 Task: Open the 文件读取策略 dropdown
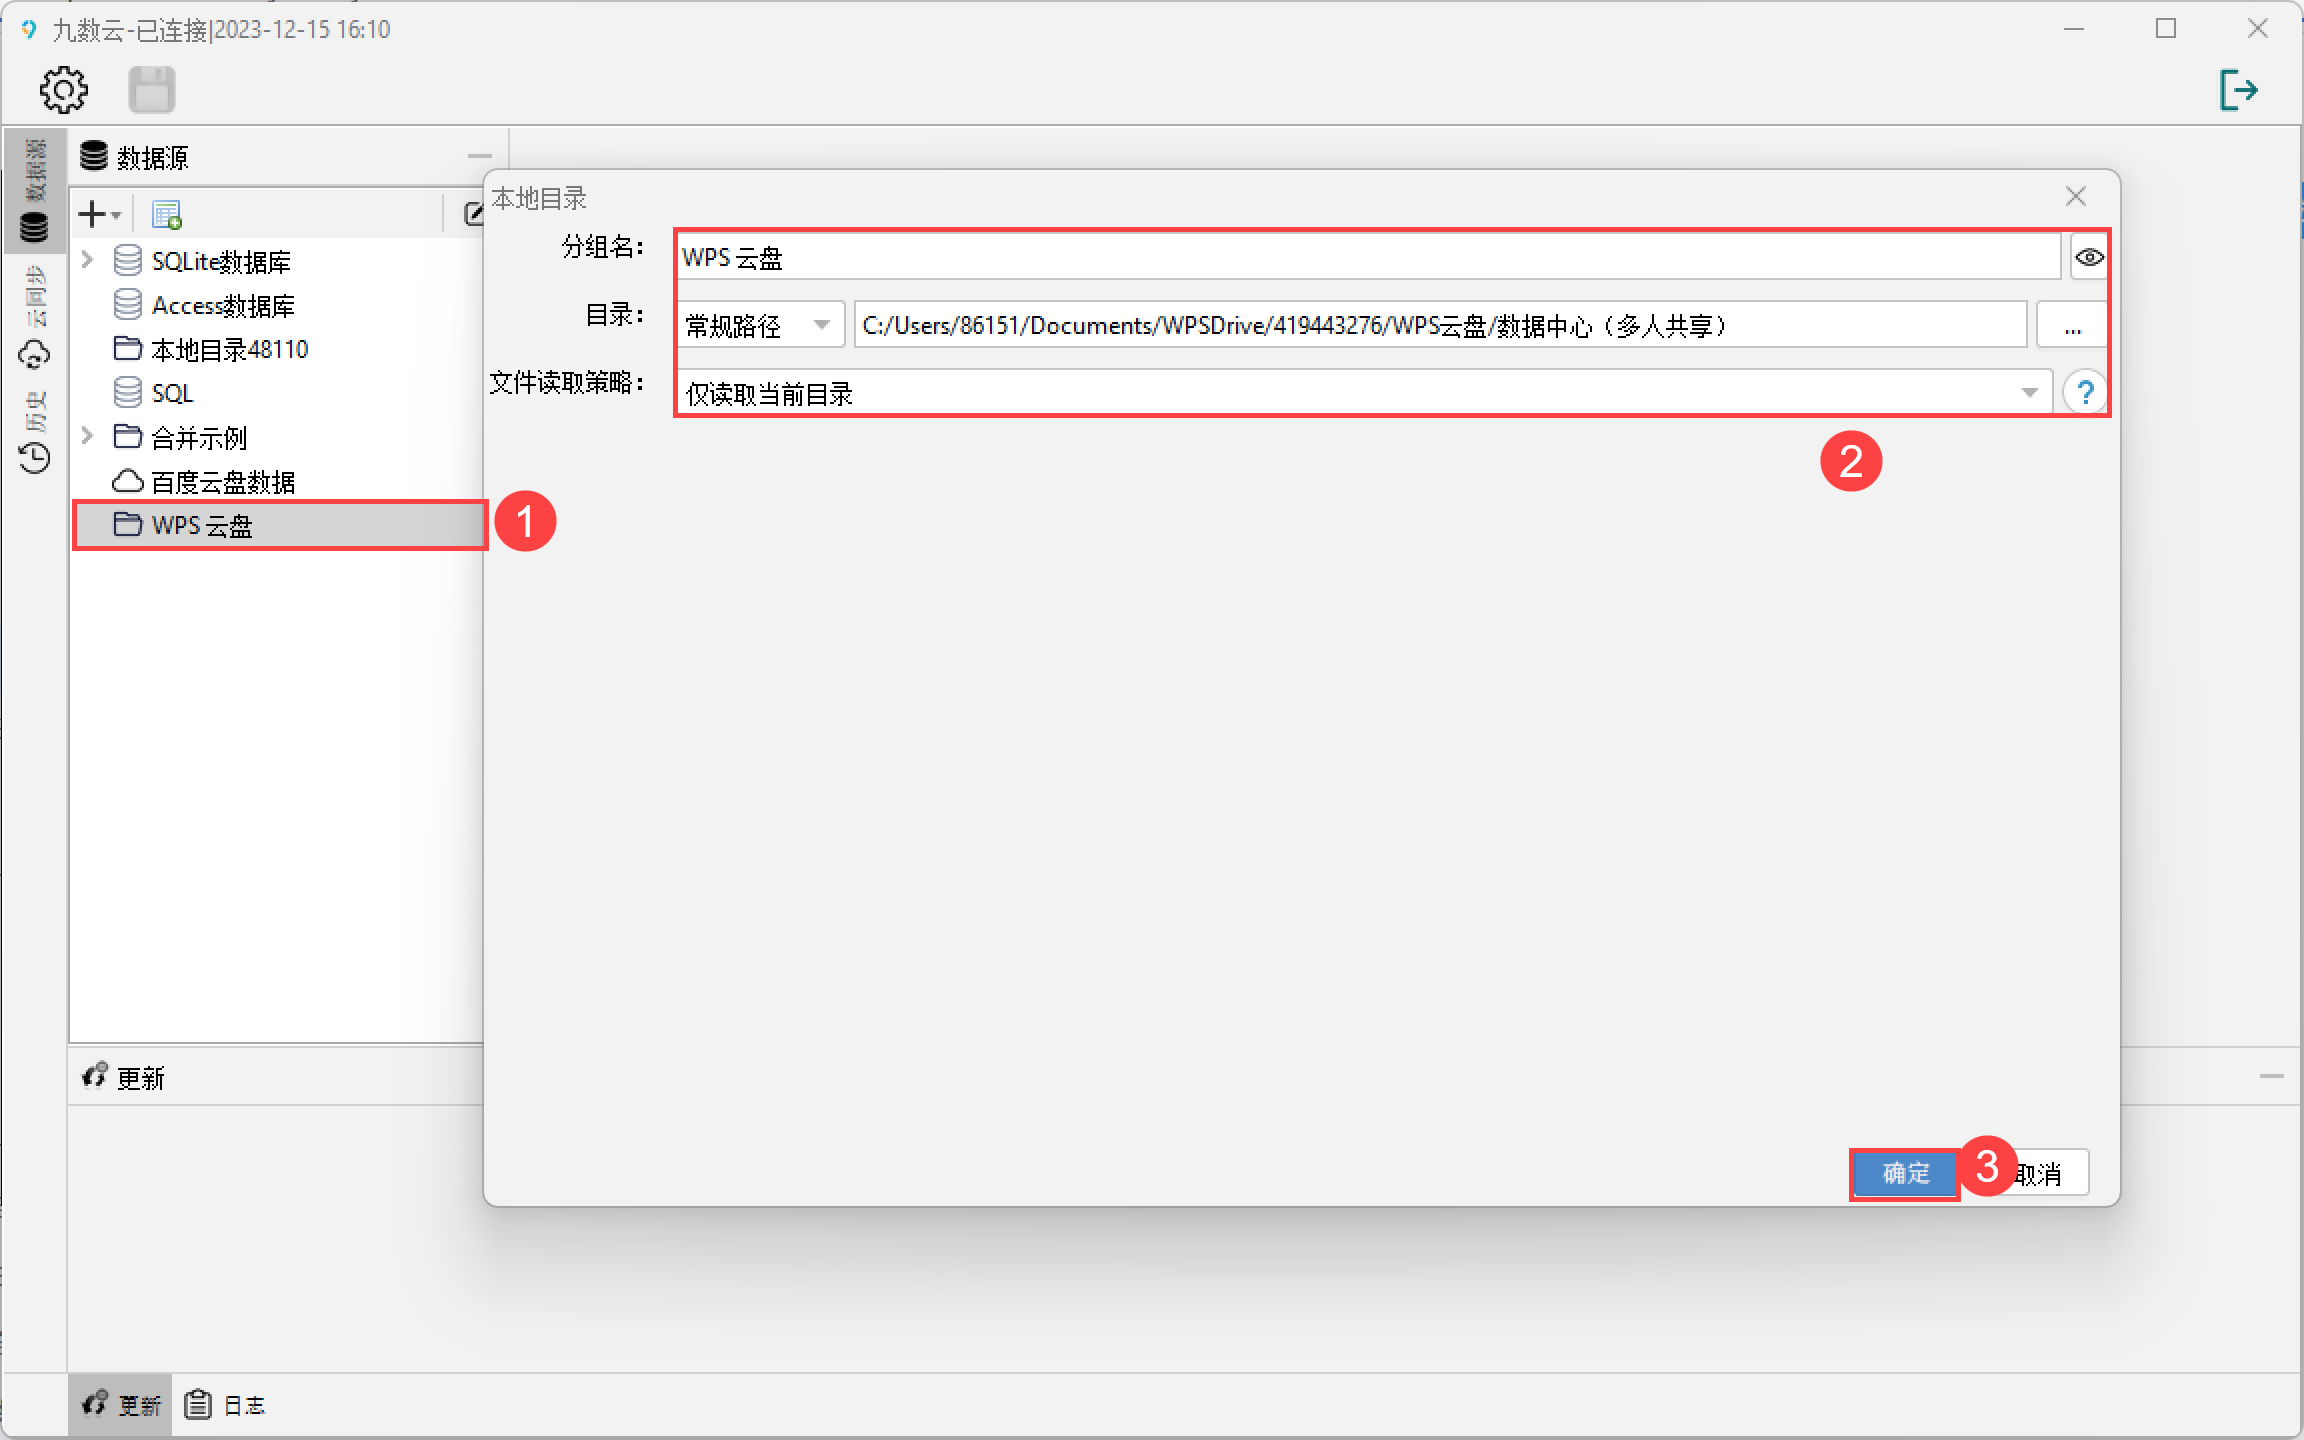click(1364, 393)
